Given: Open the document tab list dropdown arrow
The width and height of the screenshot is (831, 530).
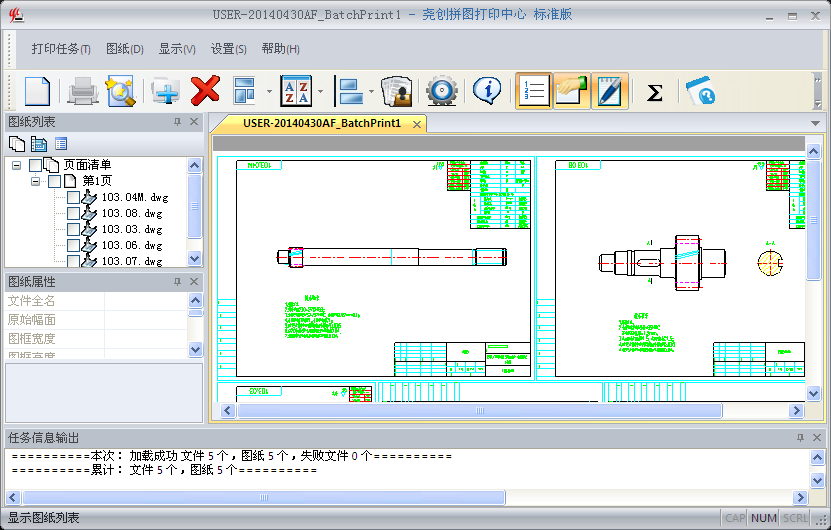Looking at the screenshot, I should pos(816,123).
